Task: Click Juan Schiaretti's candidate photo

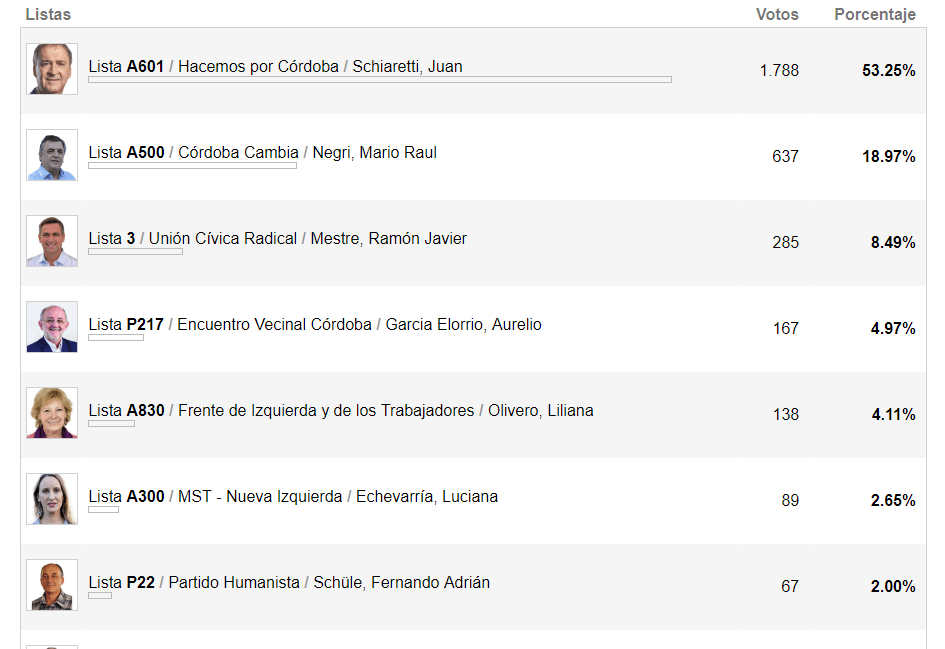Action: 52,69
